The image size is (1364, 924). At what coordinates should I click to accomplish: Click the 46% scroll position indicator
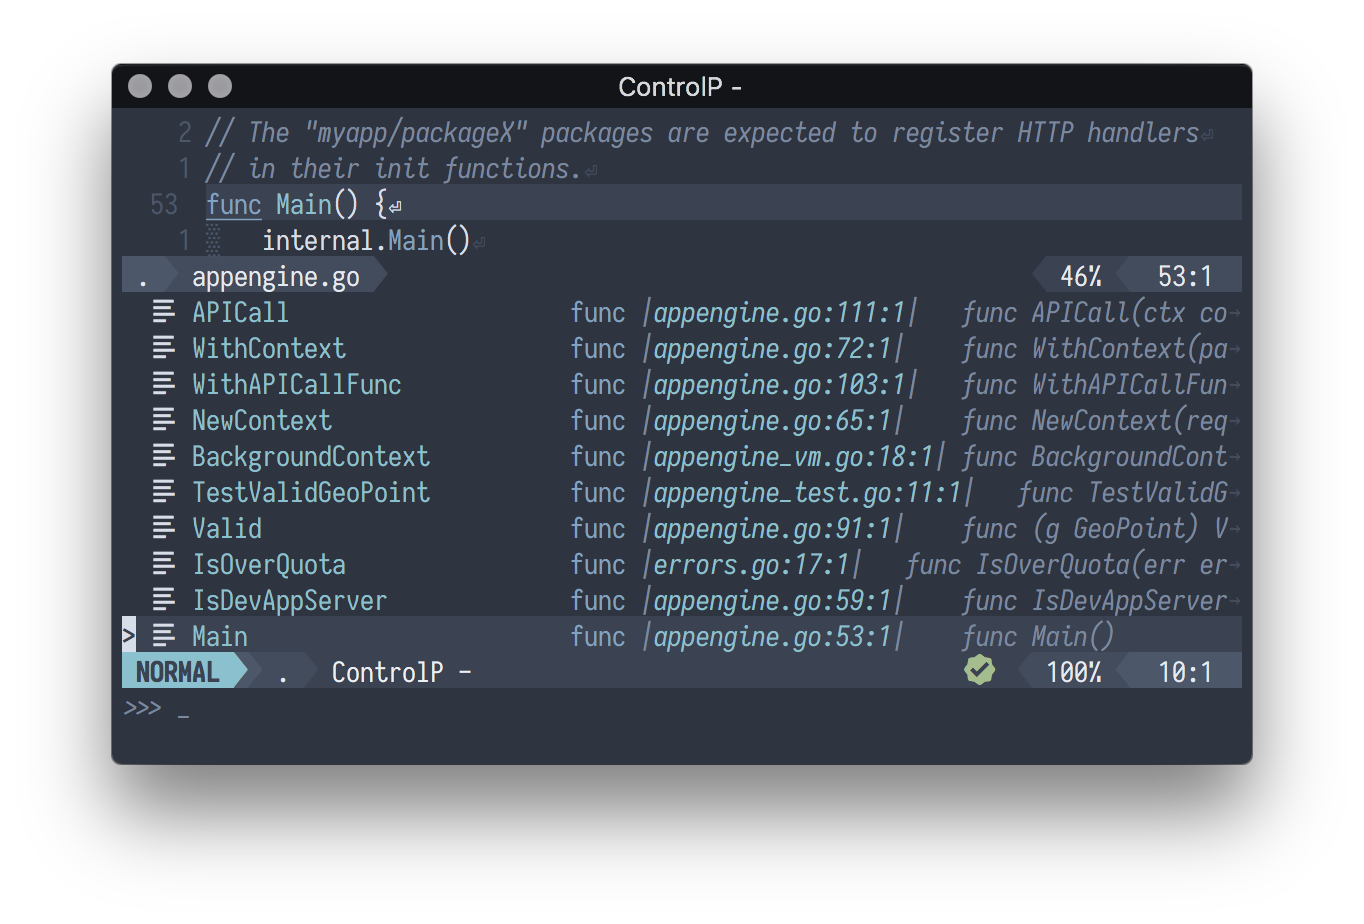click(x=1080, y=276)
